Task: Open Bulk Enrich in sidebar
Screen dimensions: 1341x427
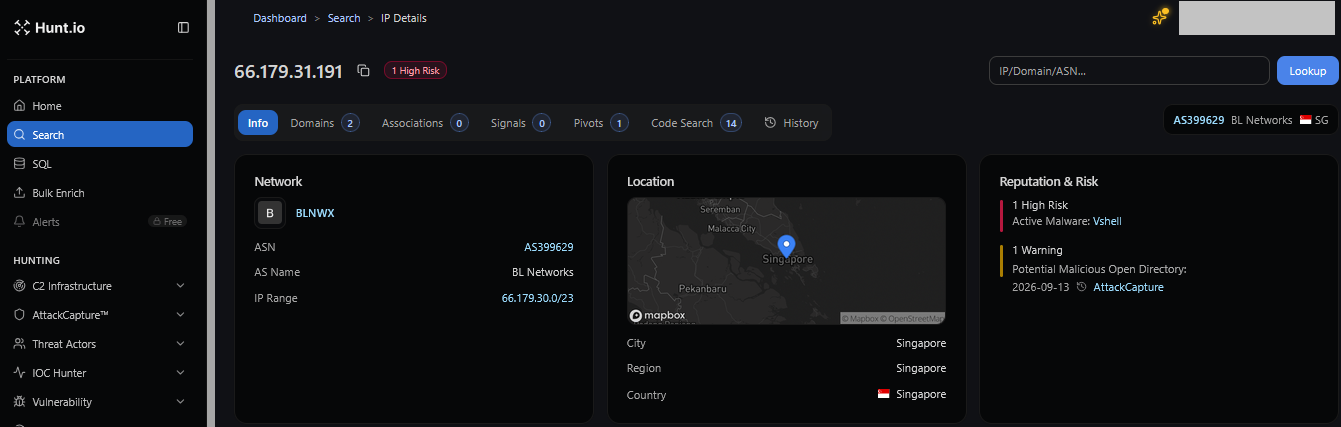Action: [x=100, y=193]
